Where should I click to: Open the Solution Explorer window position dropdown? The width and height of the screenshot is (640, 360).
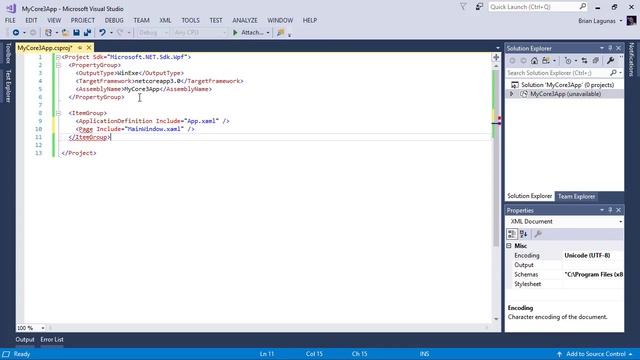[602, 48]
